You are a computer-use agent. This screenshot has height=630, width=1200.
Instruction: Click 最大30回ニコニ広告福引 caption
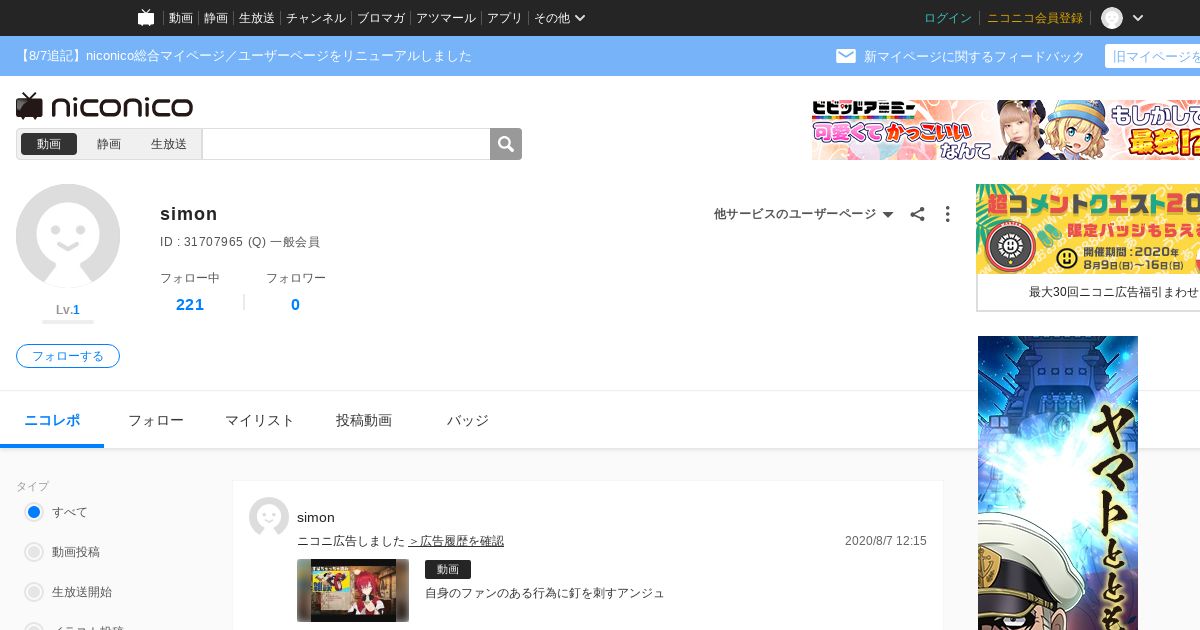coord(1113,292)
